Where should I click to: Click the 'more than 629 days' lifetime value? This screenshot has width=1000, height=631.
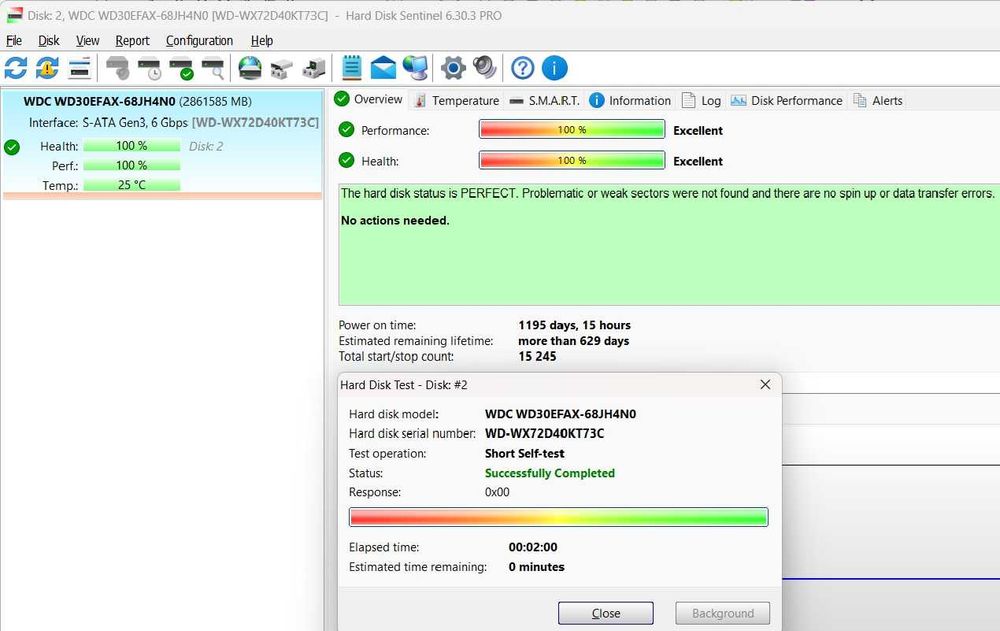click(x=573, y=341)
